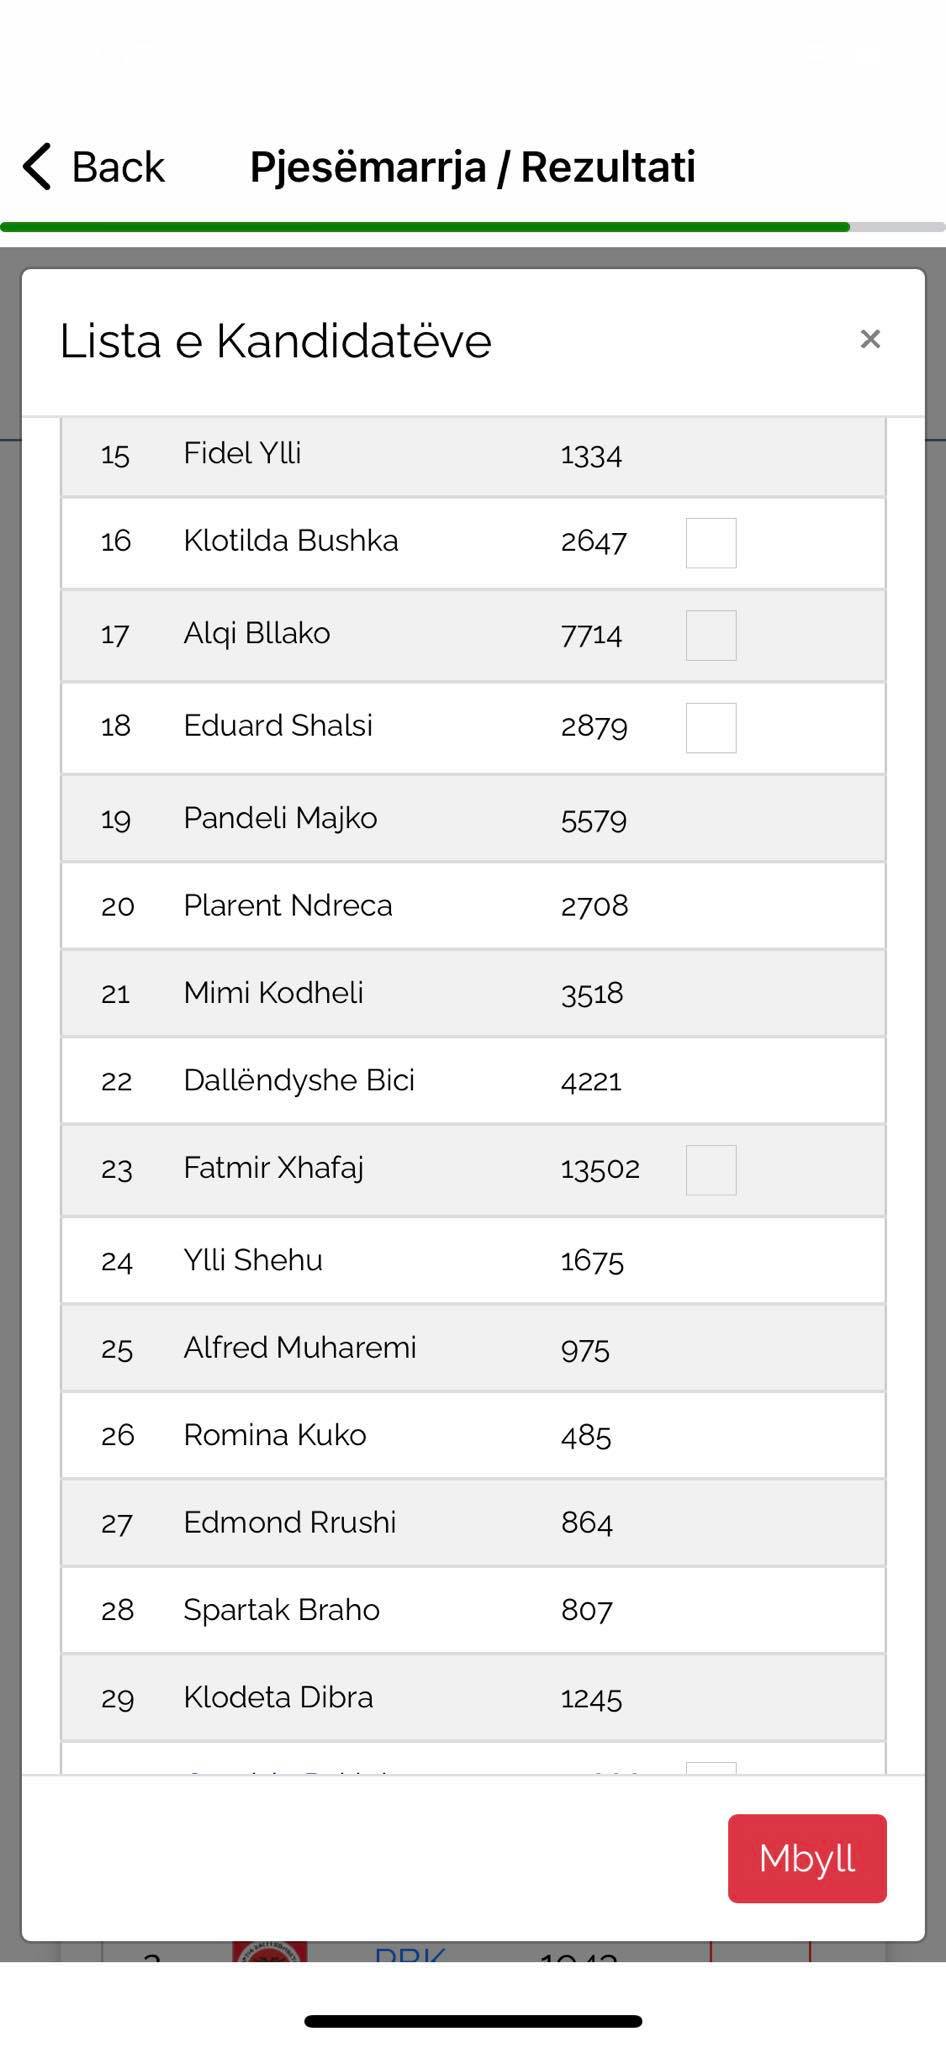
Task: Close the Lista e Kandidatëve dialog with X
Action: 870,340
